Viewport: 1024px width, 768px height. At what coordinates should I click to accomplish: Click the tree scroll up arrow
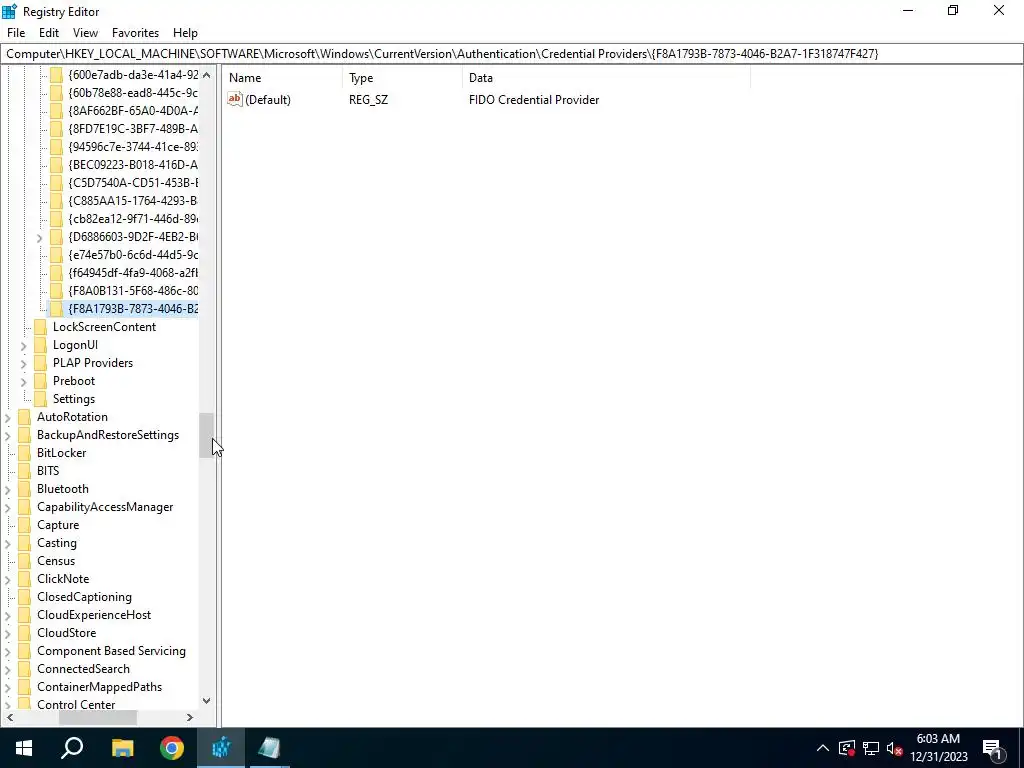pos(206,75)
